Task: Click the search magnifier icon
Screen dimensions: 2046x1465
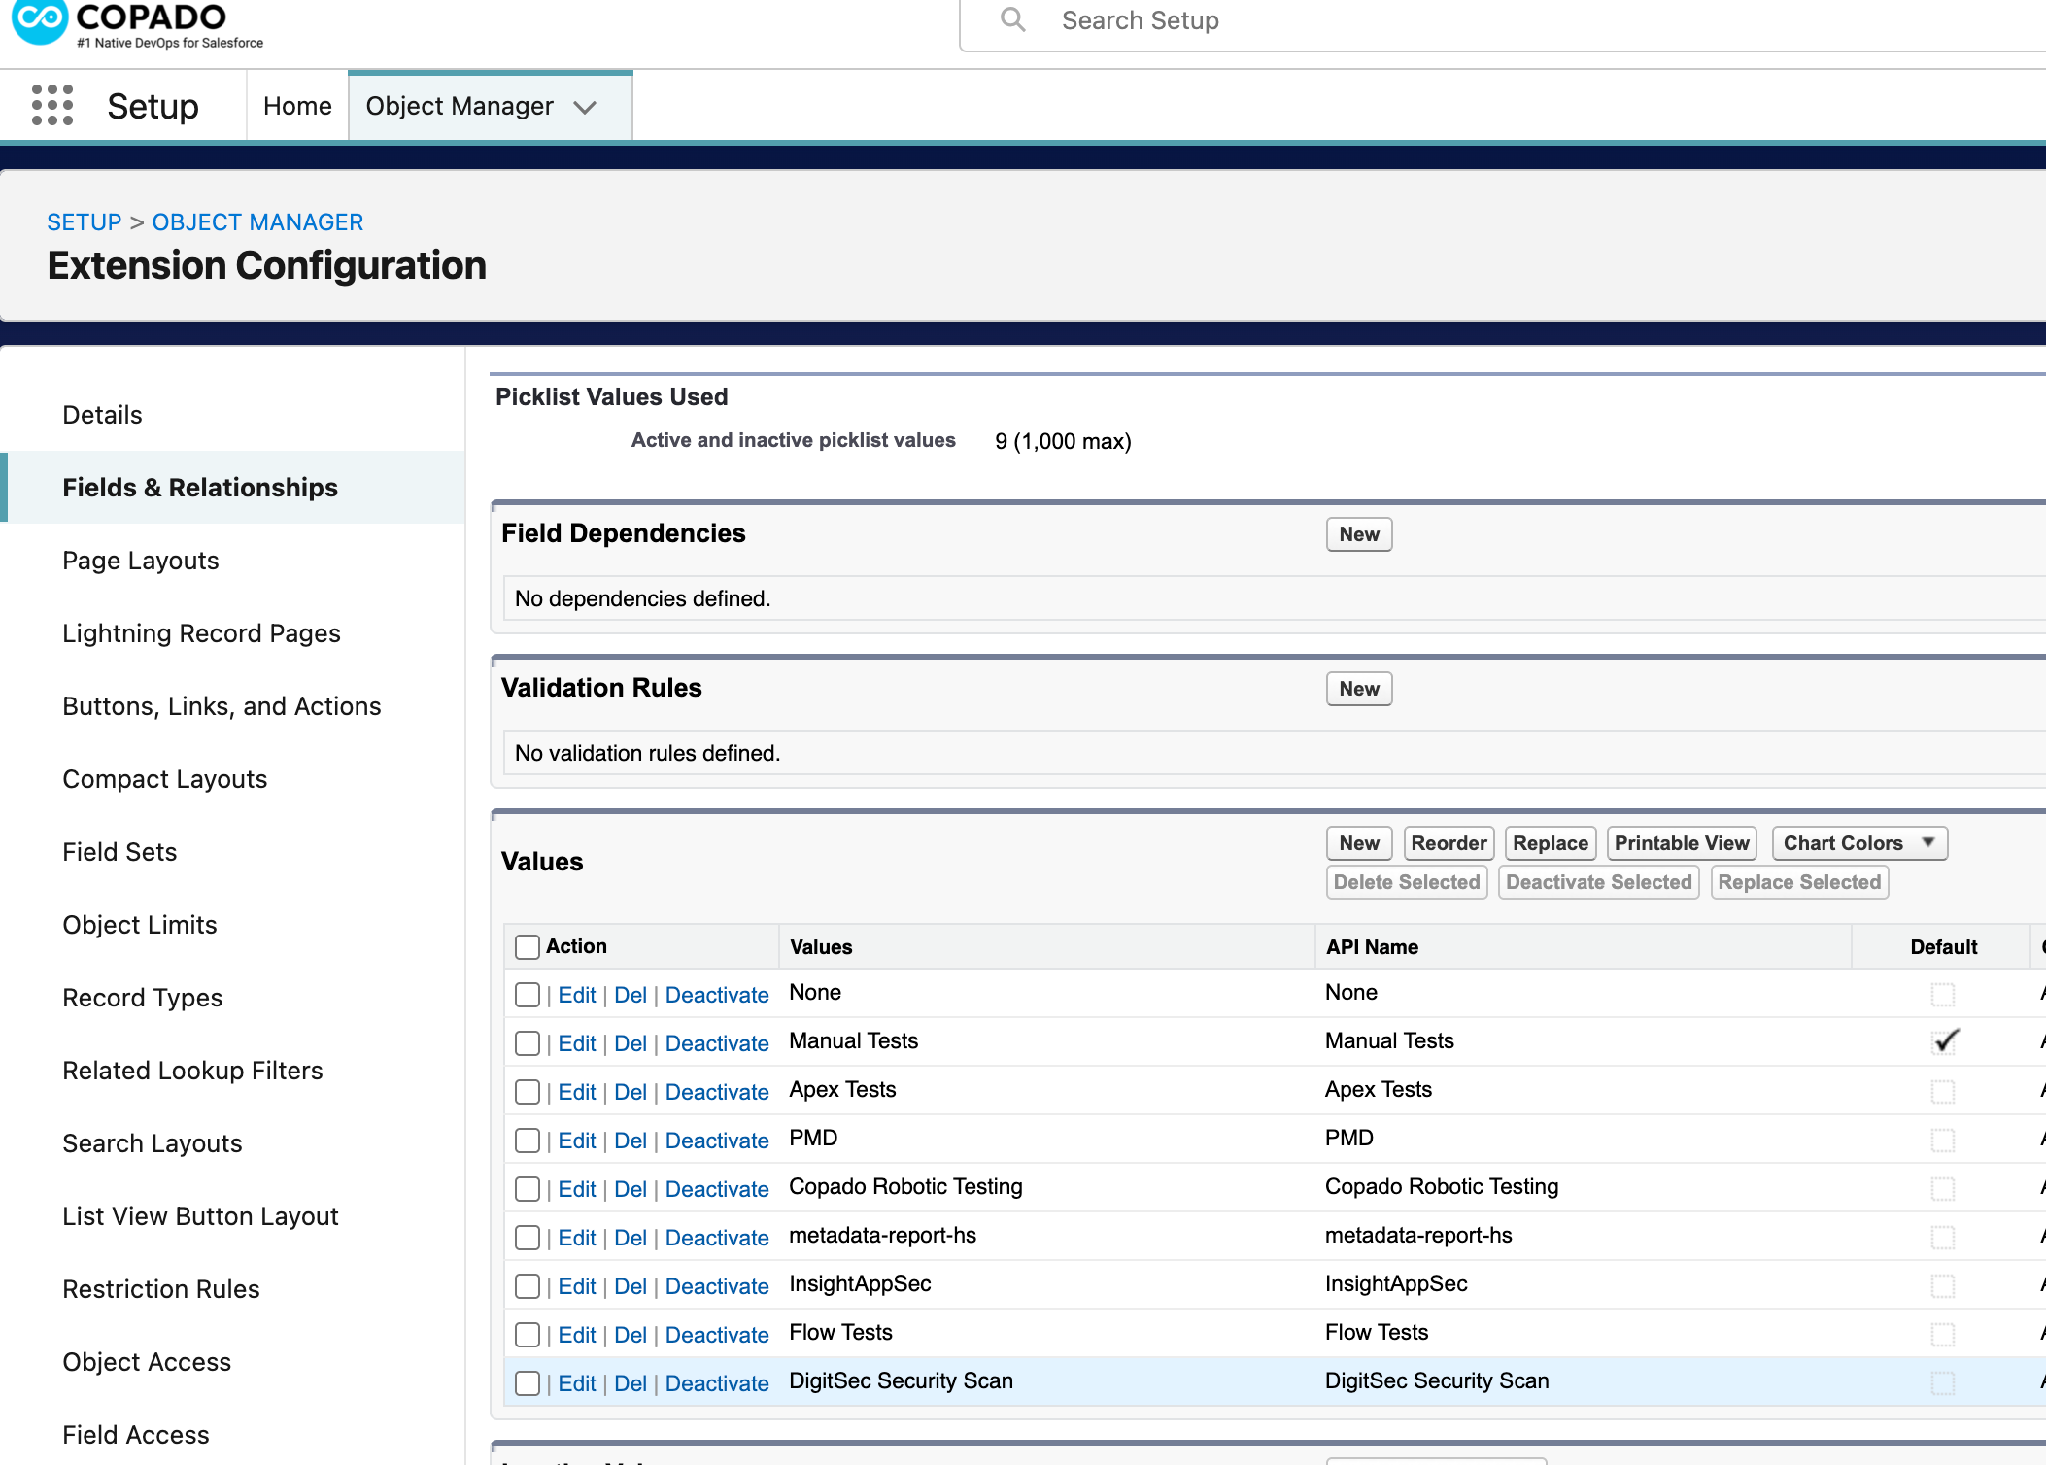Action: (x=1013, y=20)
